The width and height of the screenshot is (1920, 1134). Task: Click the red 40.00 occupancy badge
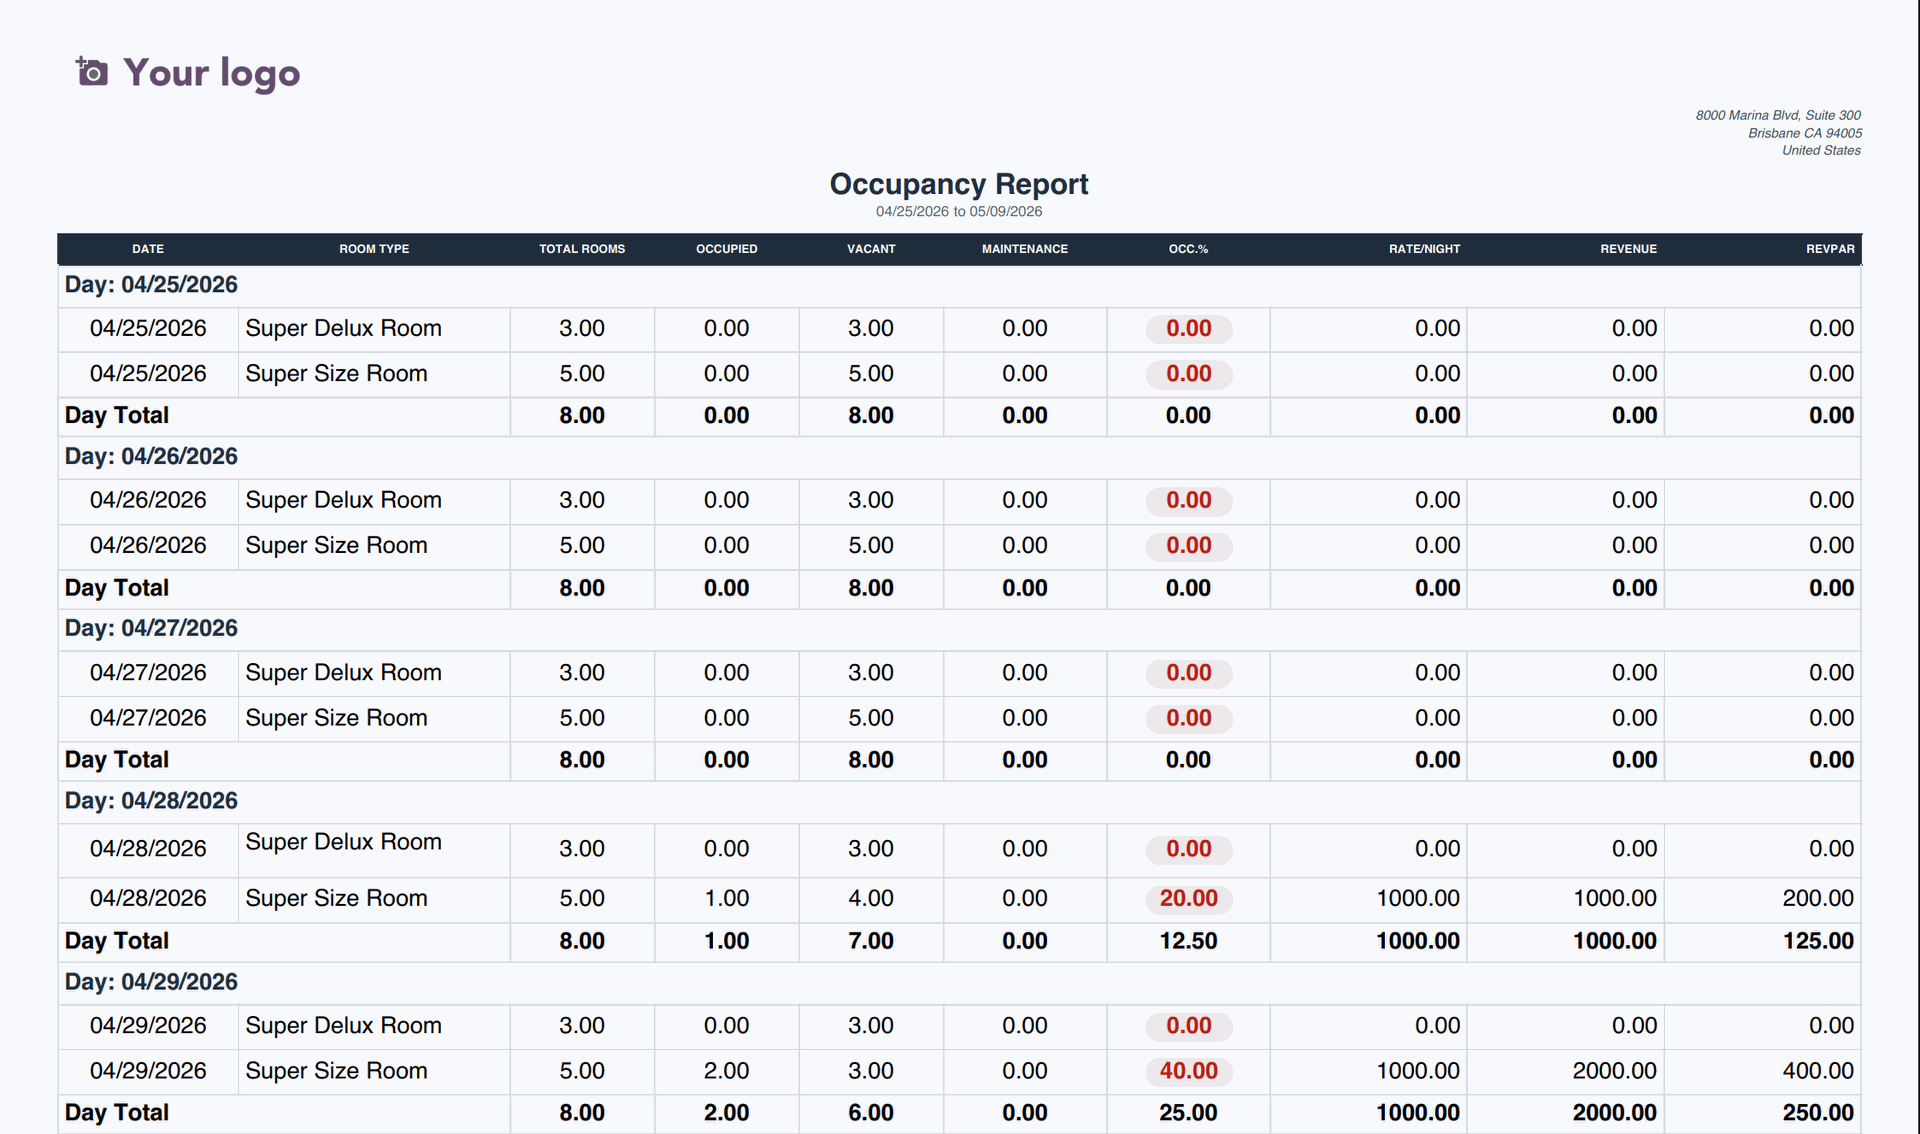pyautogui.click(x=1188, y=1071)
